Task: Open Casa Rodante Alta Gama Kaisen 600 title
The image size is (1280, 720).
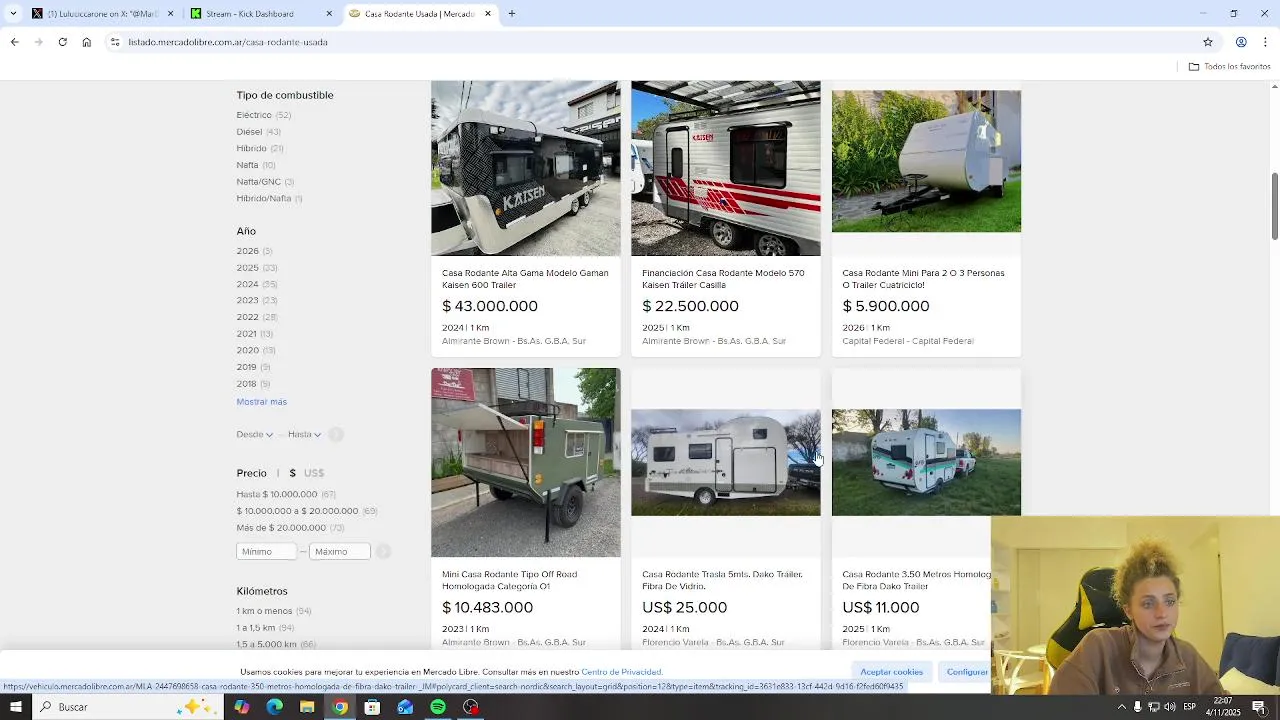Action: click(525, 279)
